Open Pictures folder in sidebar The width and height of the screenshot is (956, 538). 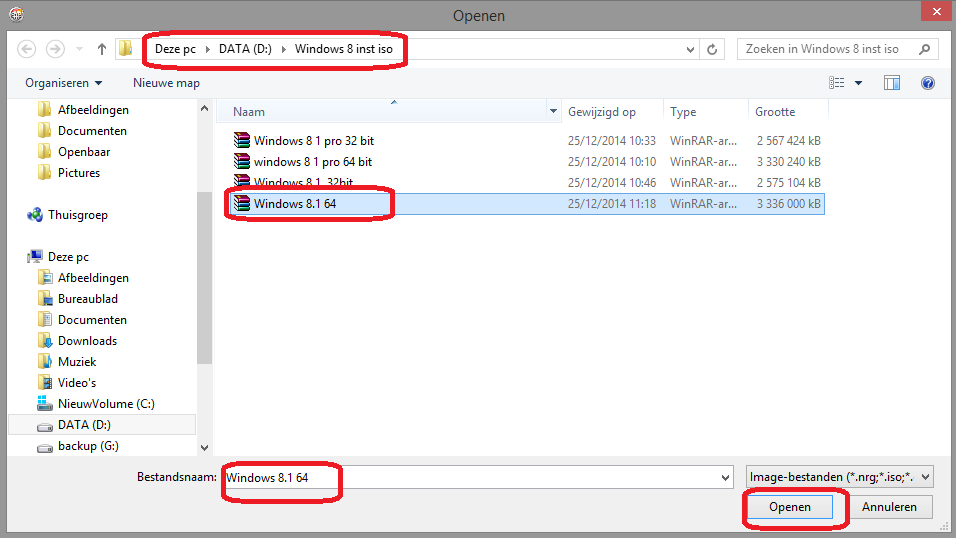click(79, 173)
